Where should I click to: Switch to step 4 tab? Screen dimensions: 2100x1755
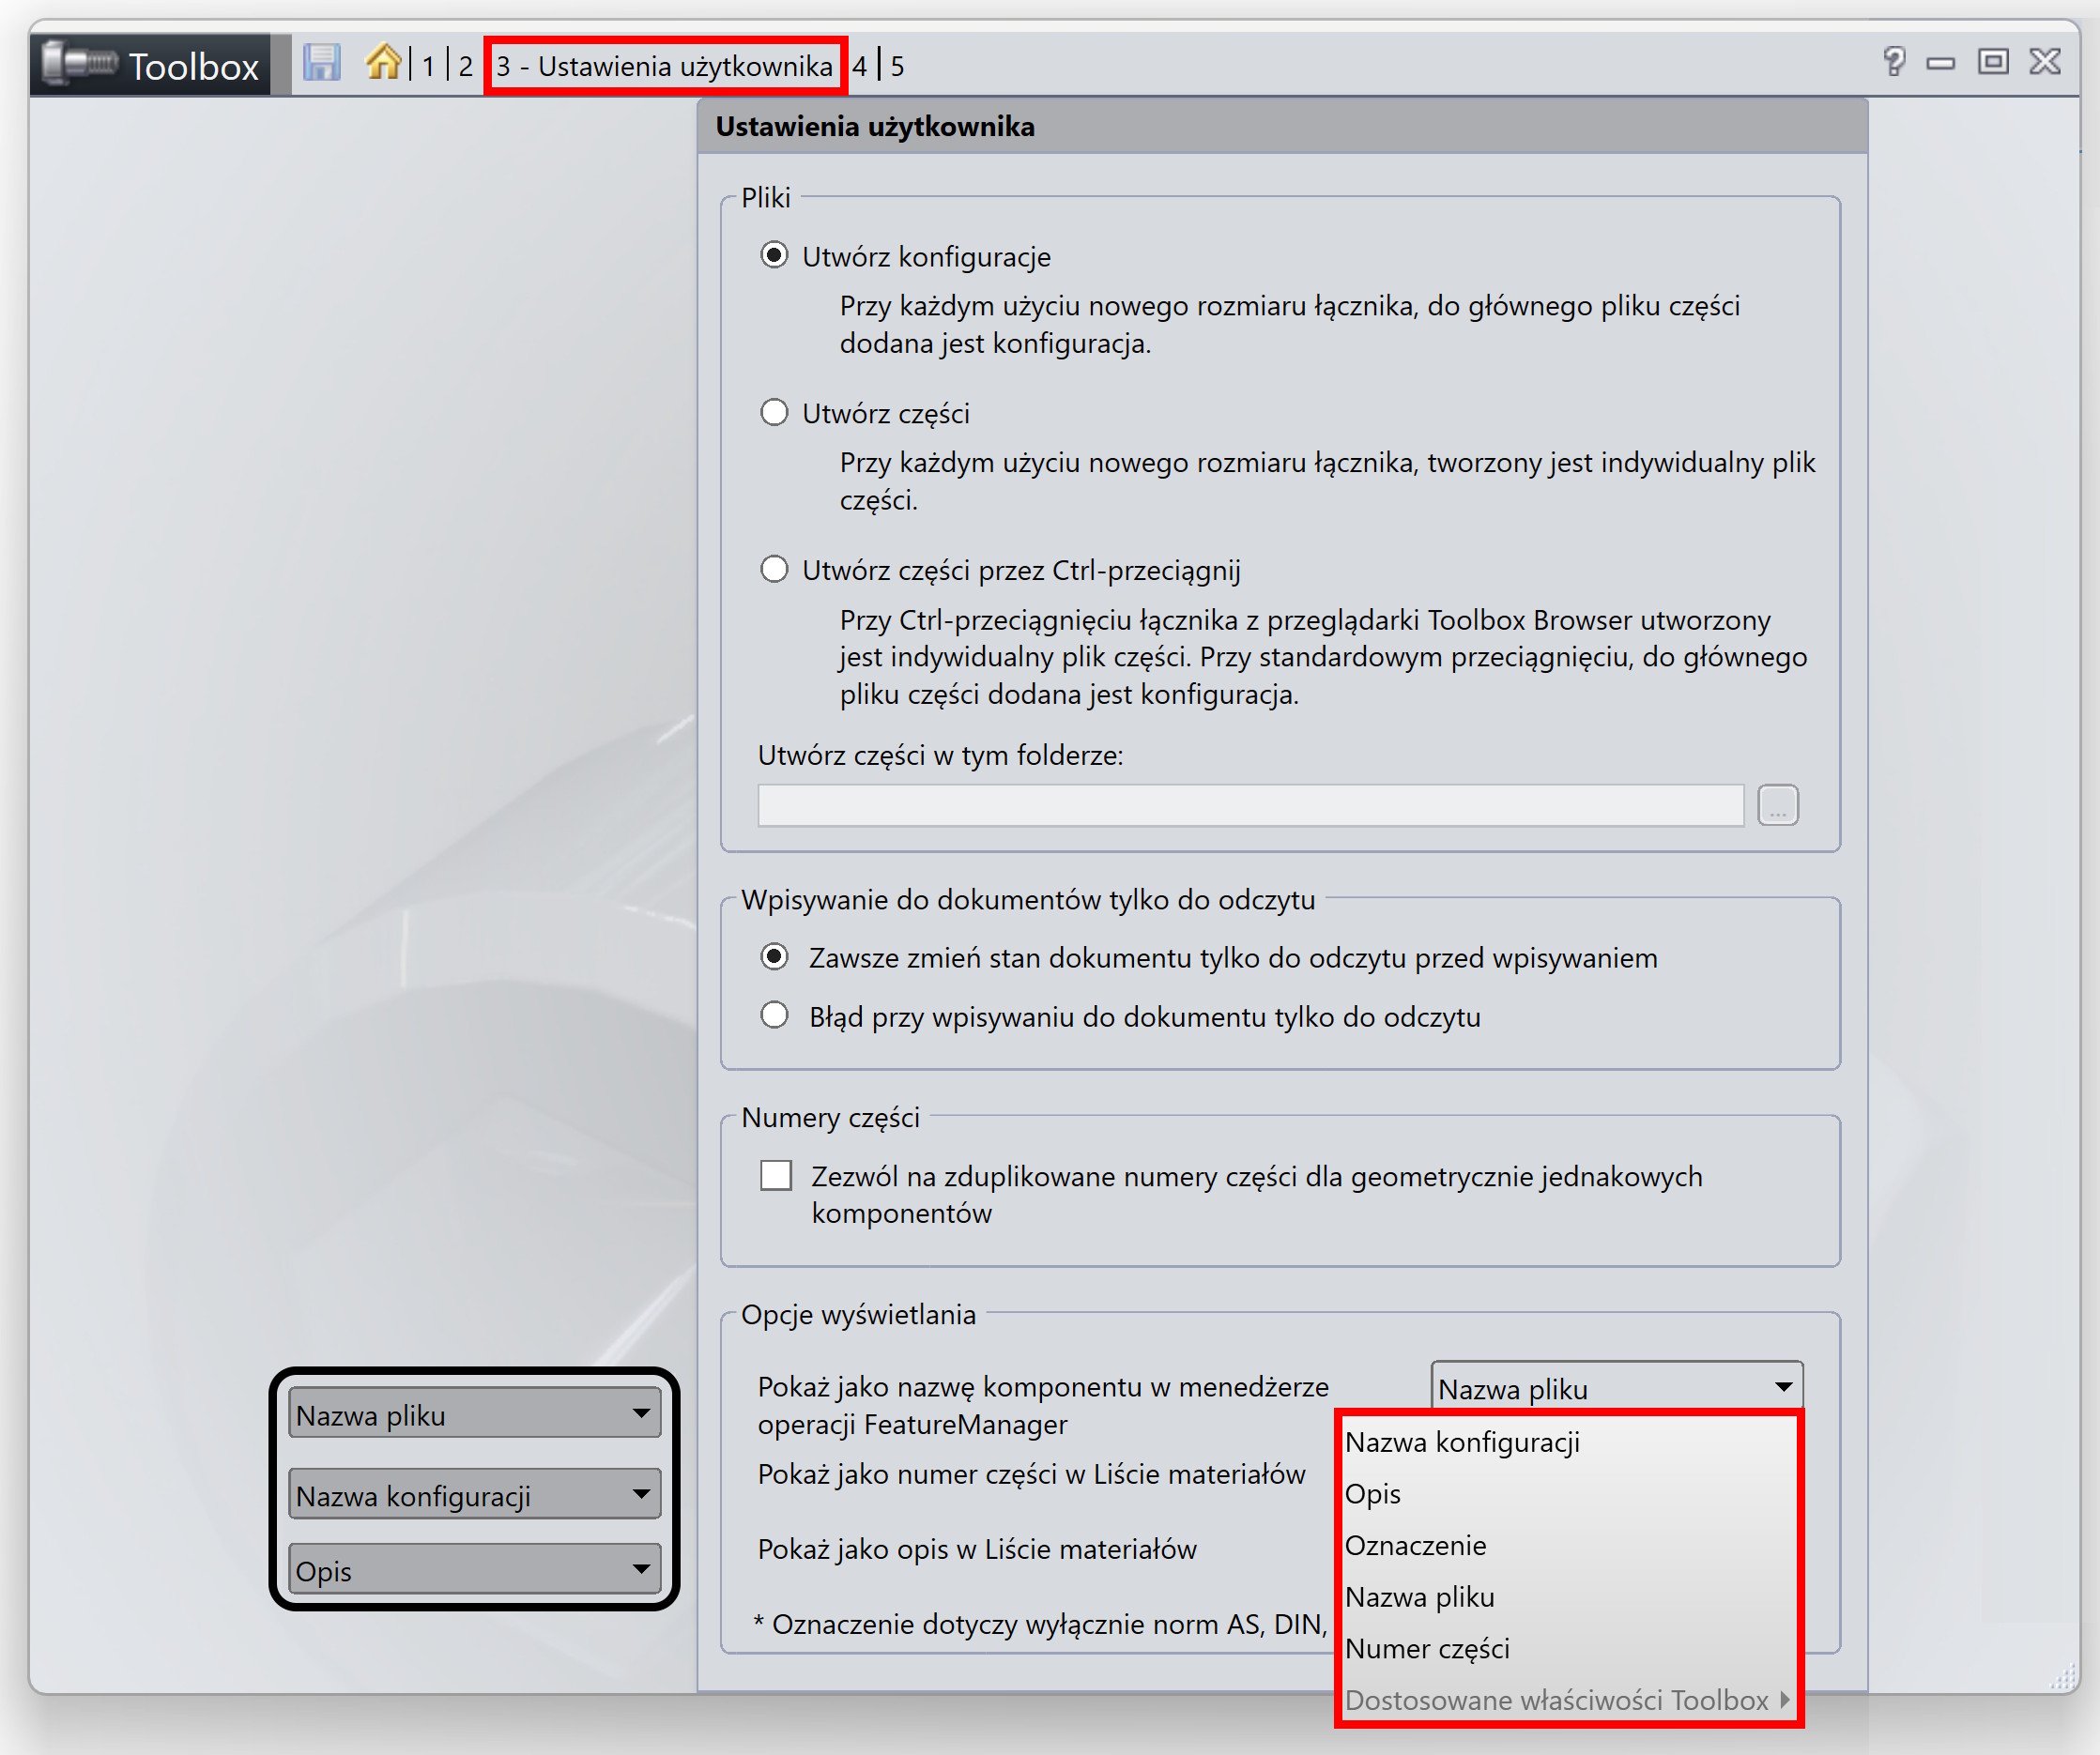click(859, 66)
